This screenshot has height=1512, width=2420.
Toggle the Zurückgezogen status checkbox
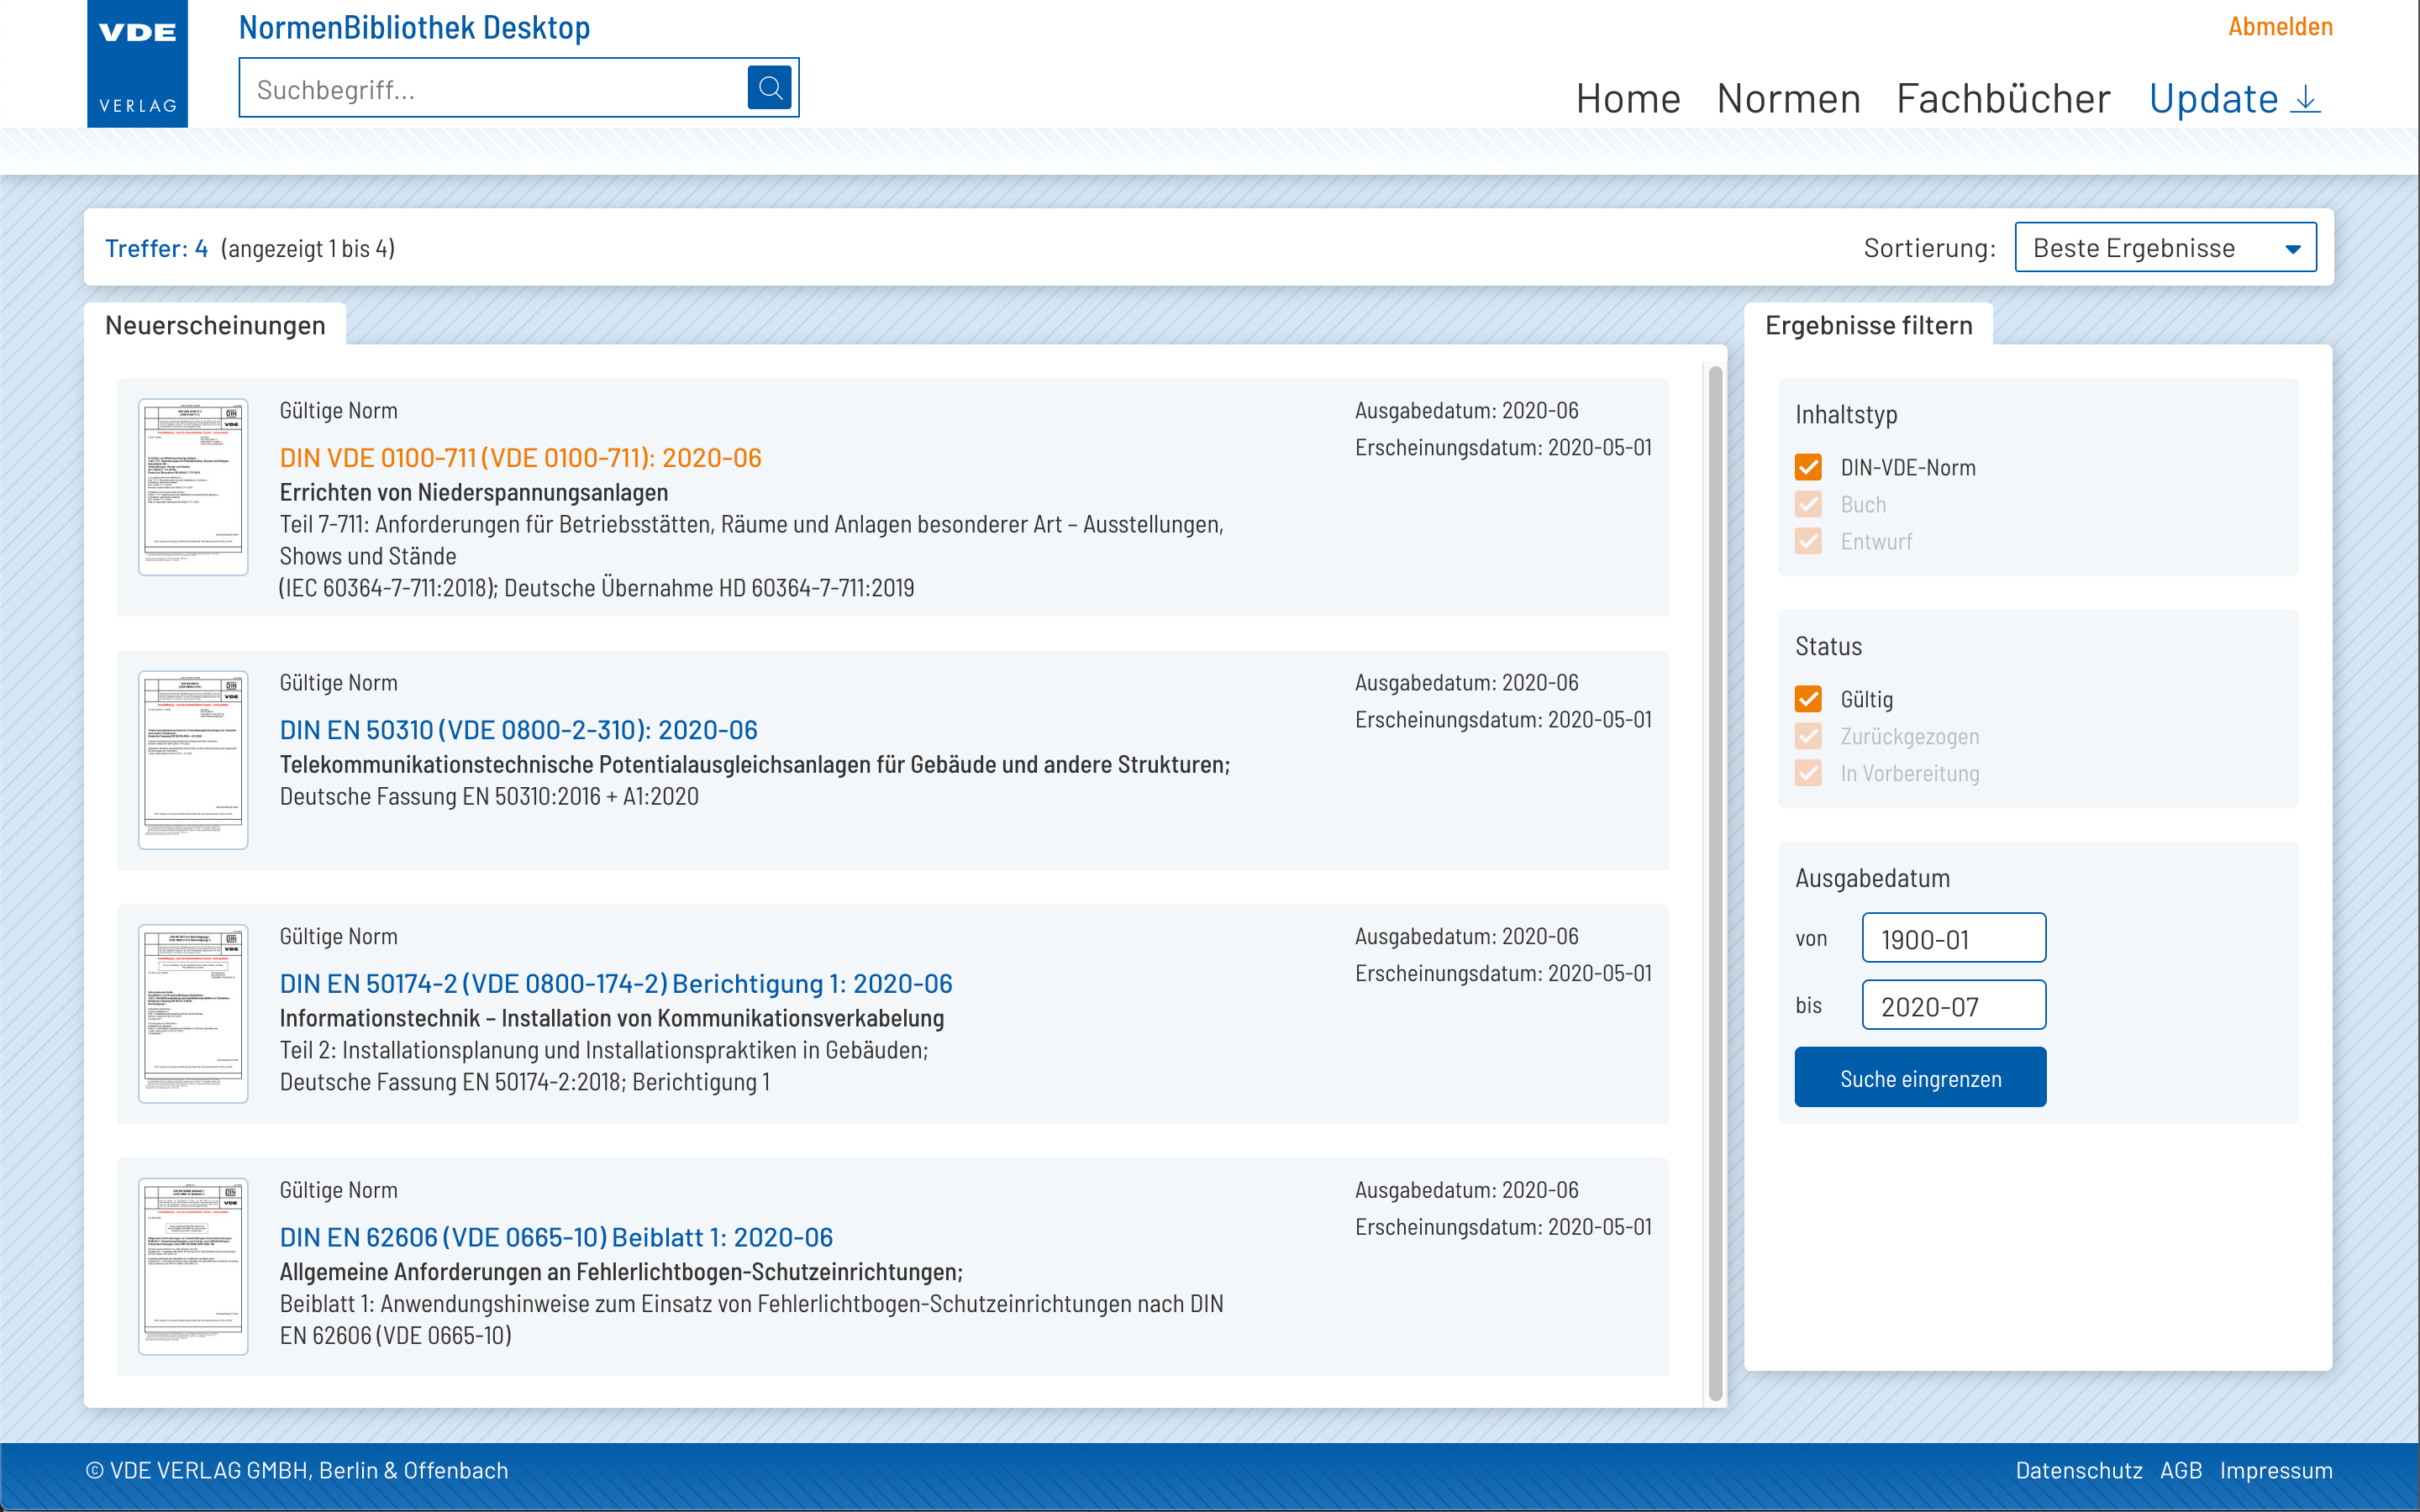pos(1808,736)
